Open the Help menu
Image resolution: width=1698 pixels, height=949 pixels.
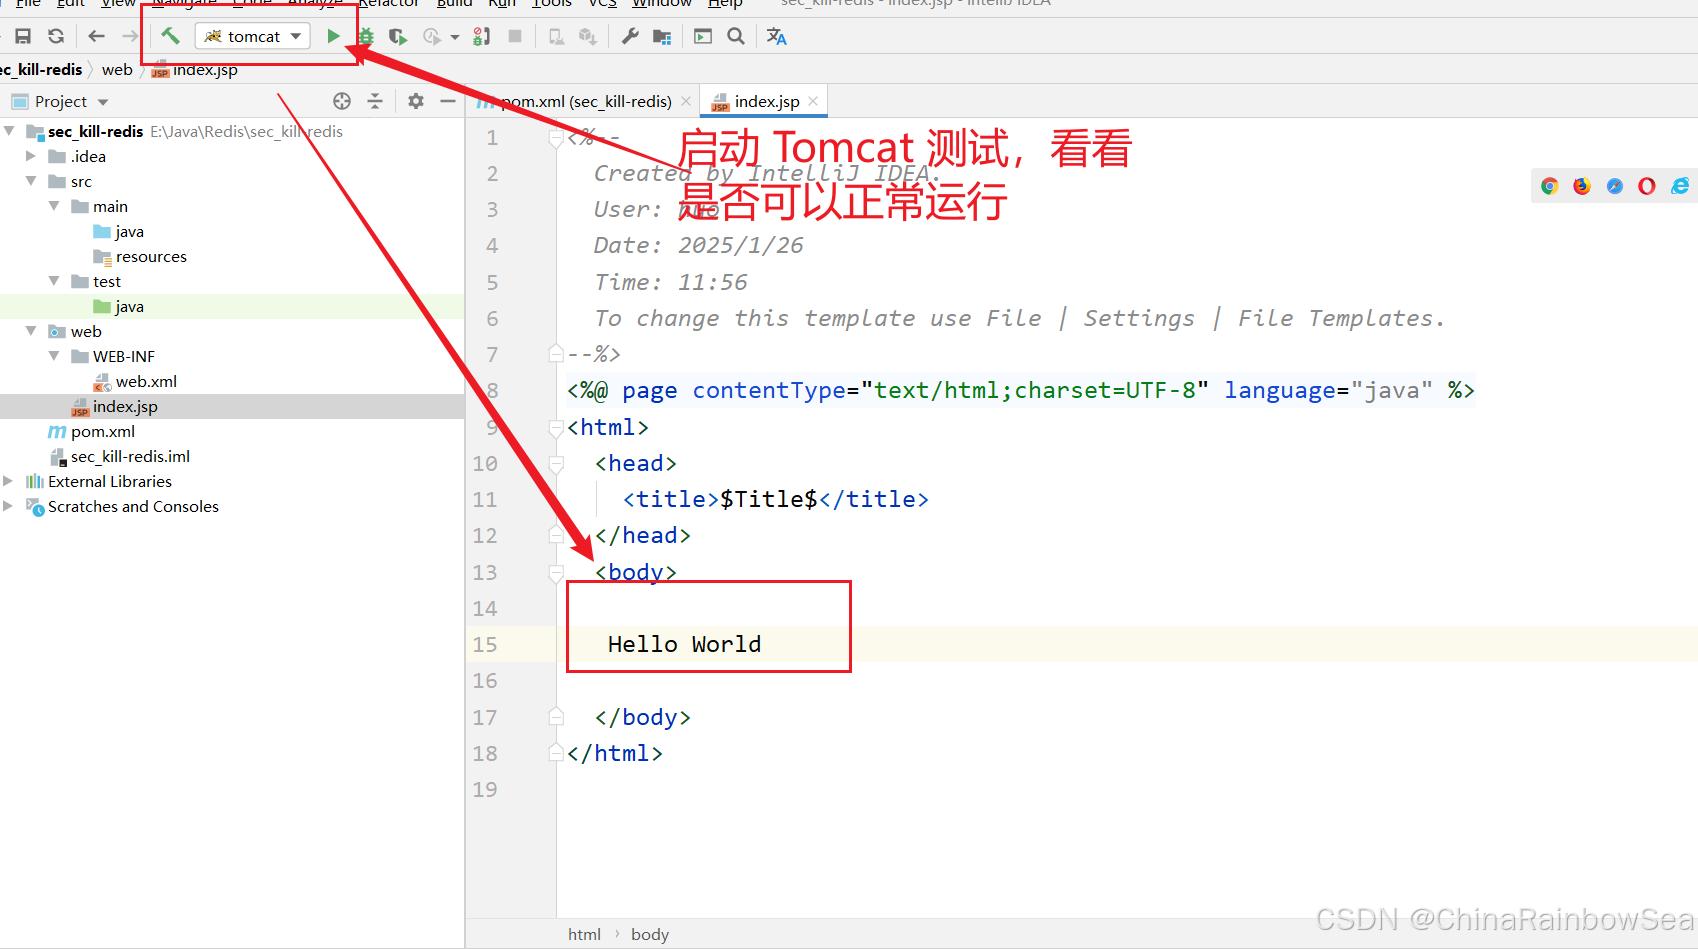click(x=725, y=4)
